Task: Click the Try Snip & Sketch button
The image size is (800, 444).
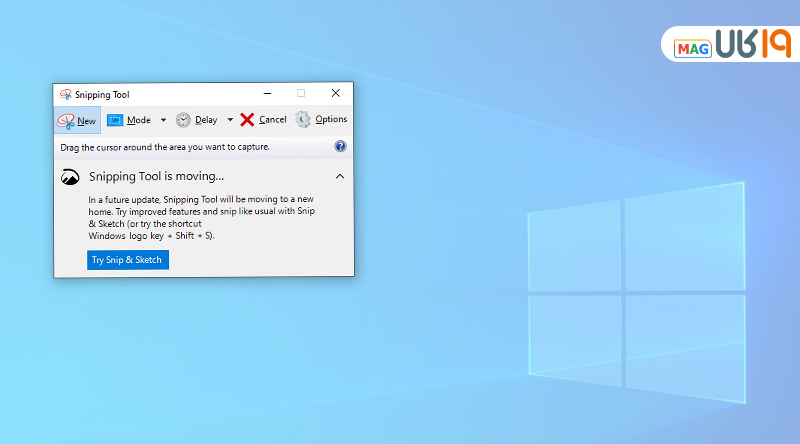Action: [128, 260]
